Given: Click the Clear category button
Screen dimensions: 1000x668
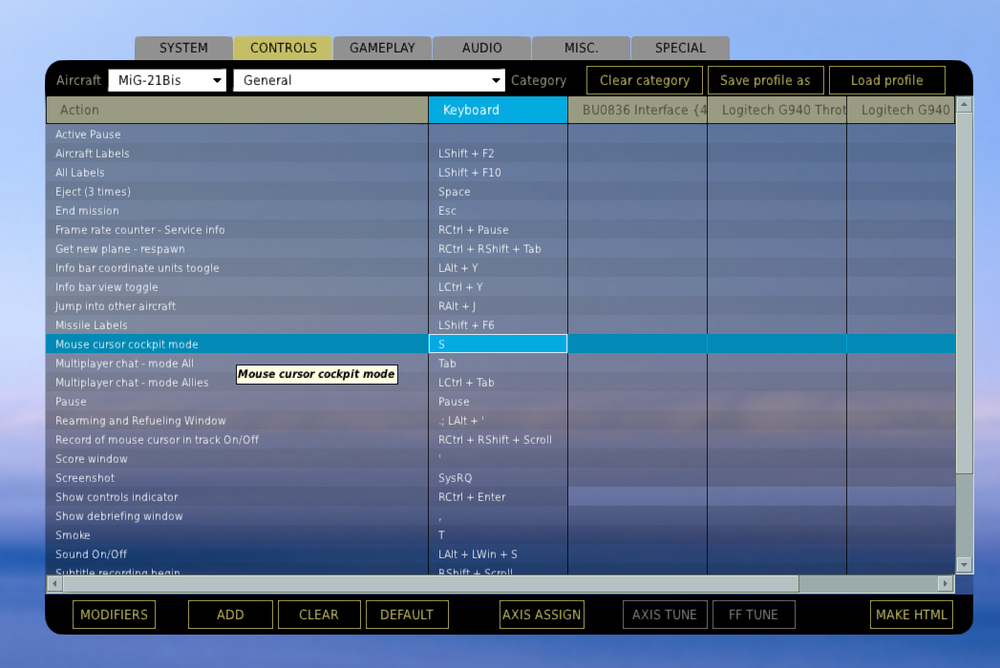Looking at the screenshot, I should (x=644, y=80).
